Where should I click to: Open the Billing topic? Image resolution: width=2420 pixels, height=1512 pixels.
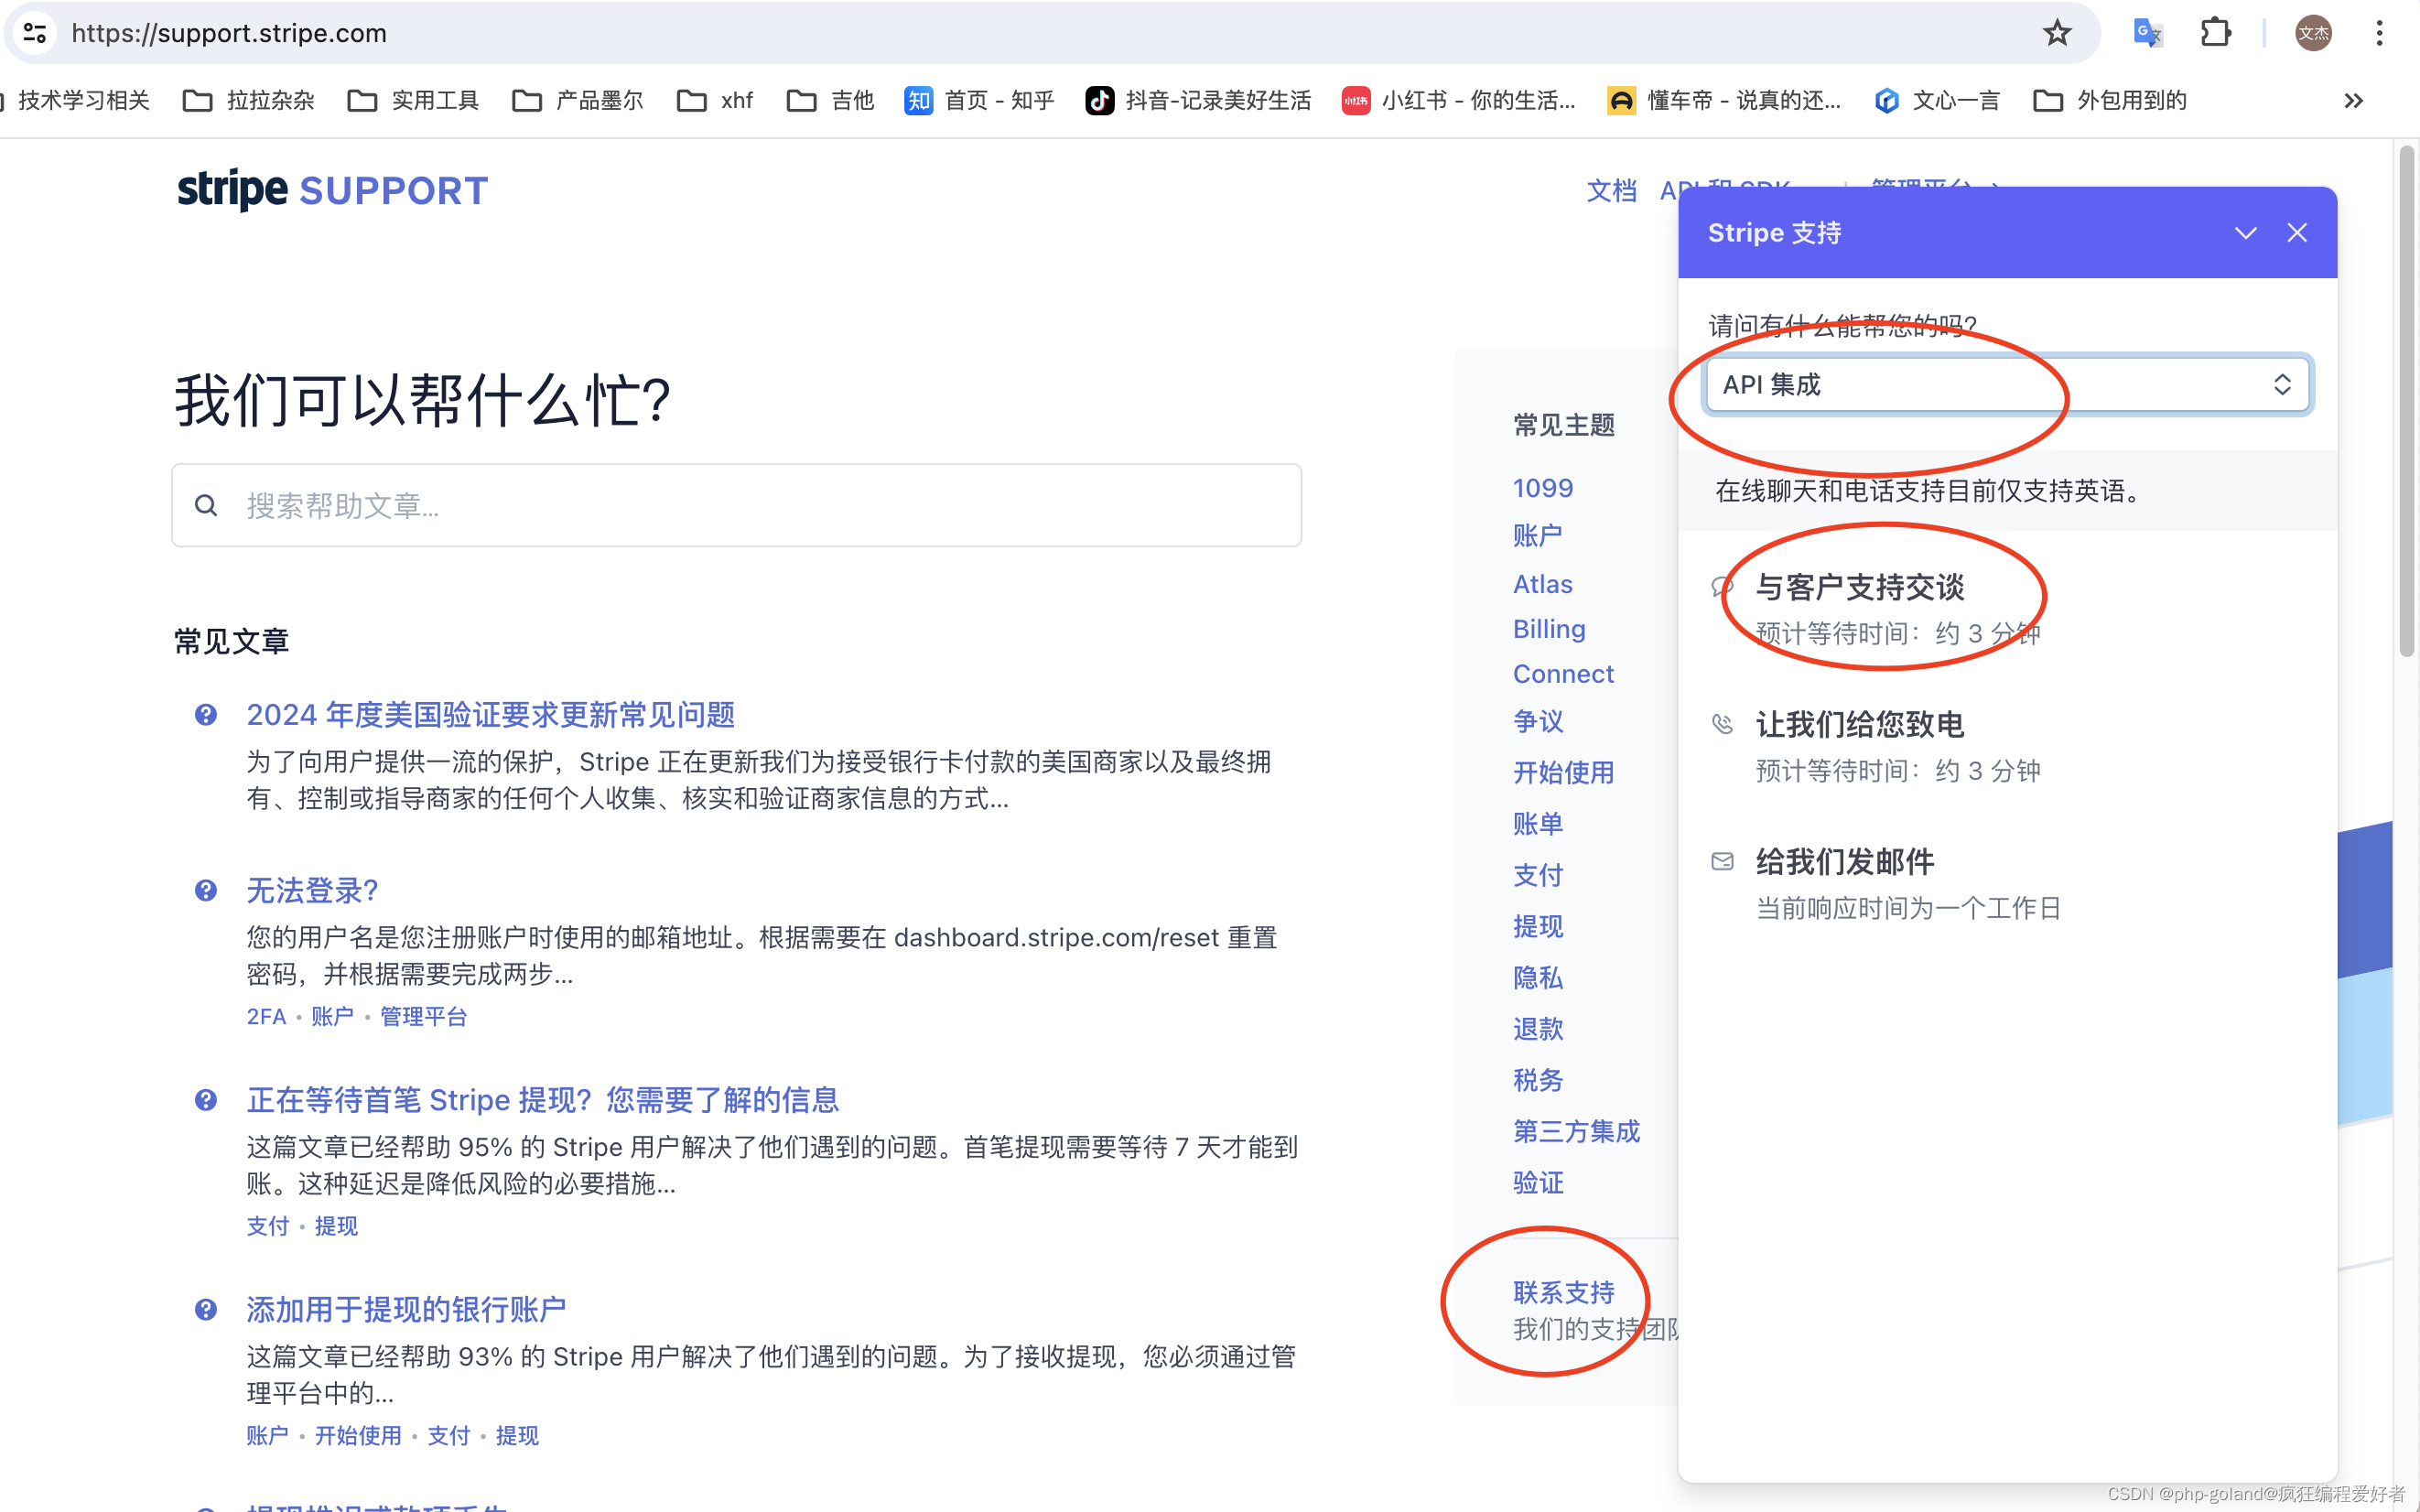(1549, 629)
